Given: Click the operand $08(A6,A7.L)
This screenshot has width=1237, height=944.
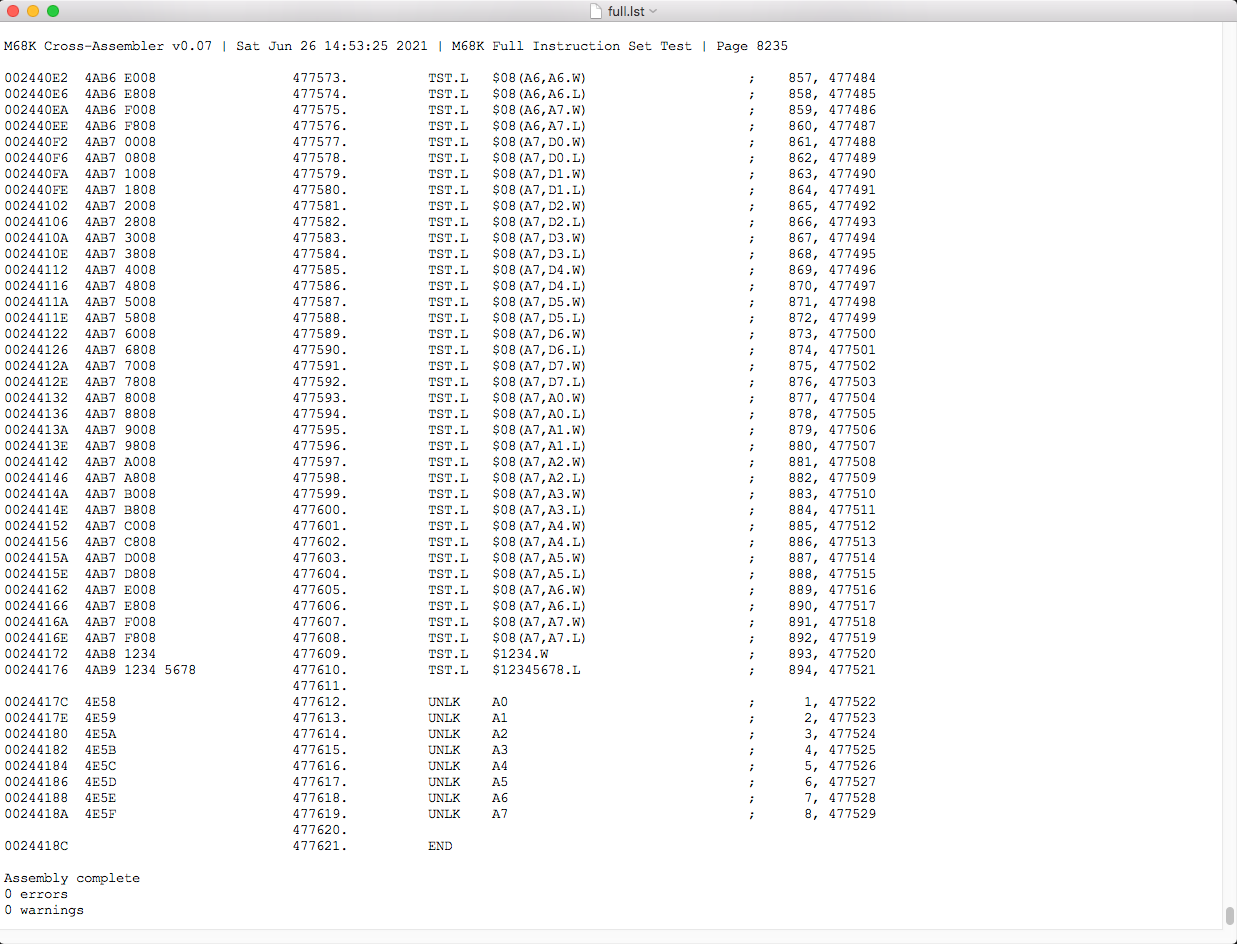Looking at the screenshot, I should click(540, 126).
